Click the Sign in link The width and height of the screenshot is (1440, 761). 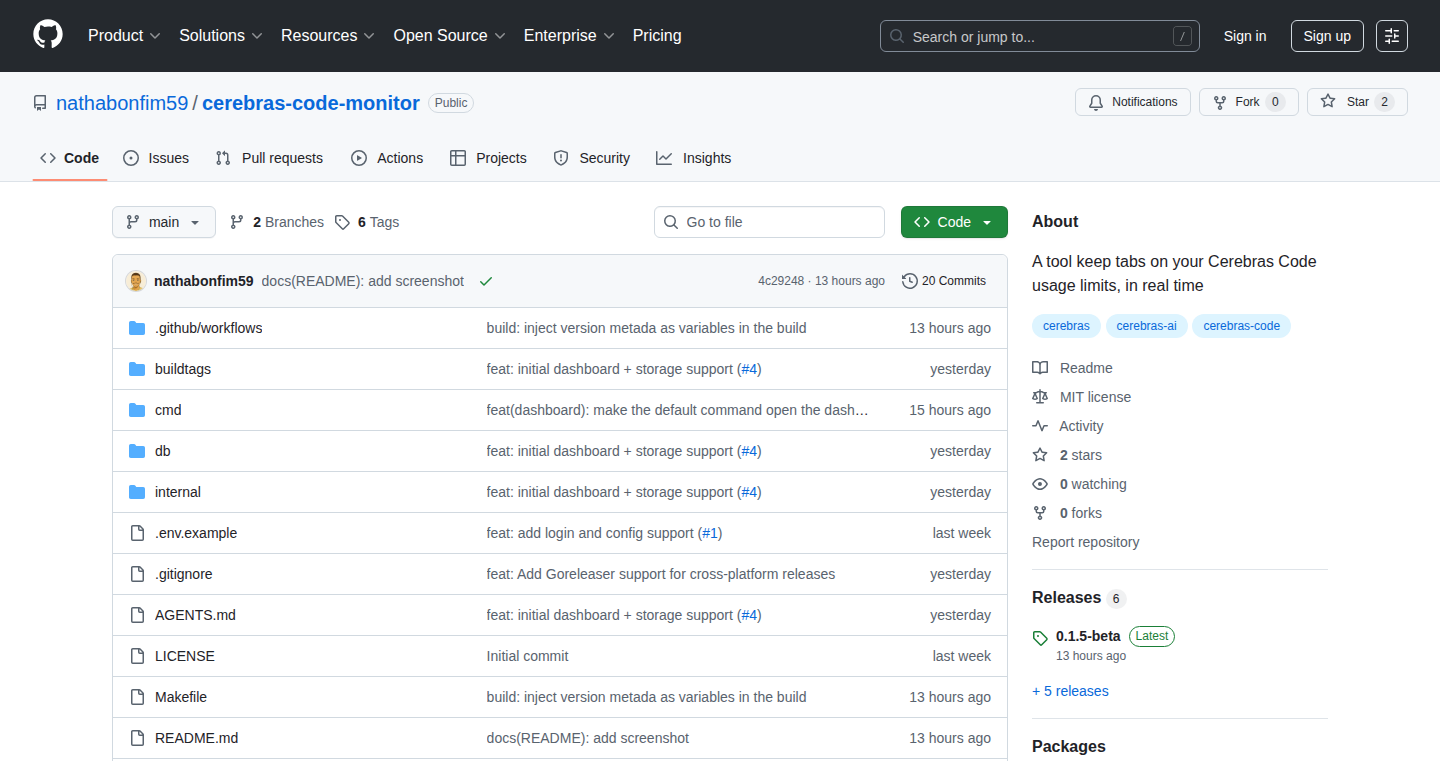pos(1245,36)
